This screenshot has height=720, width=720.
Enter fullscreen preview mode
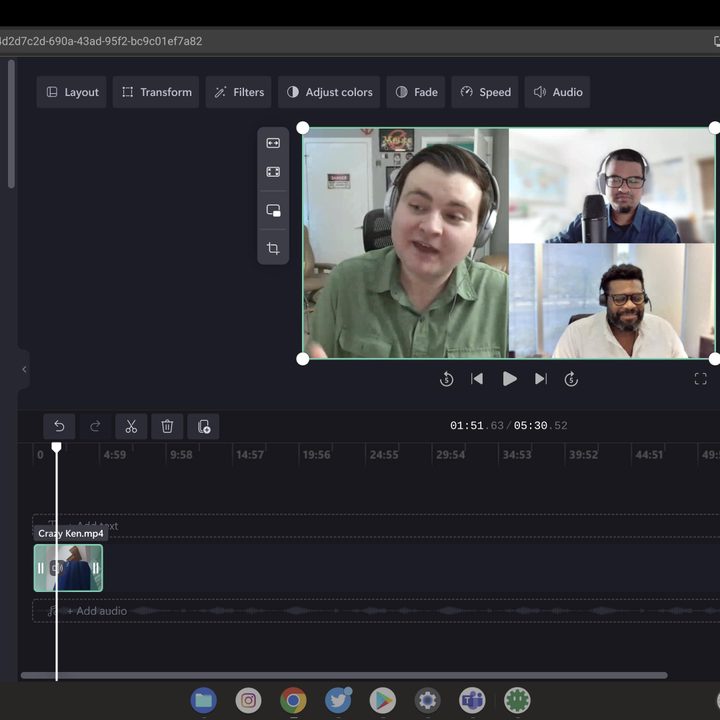click(701, 379)
